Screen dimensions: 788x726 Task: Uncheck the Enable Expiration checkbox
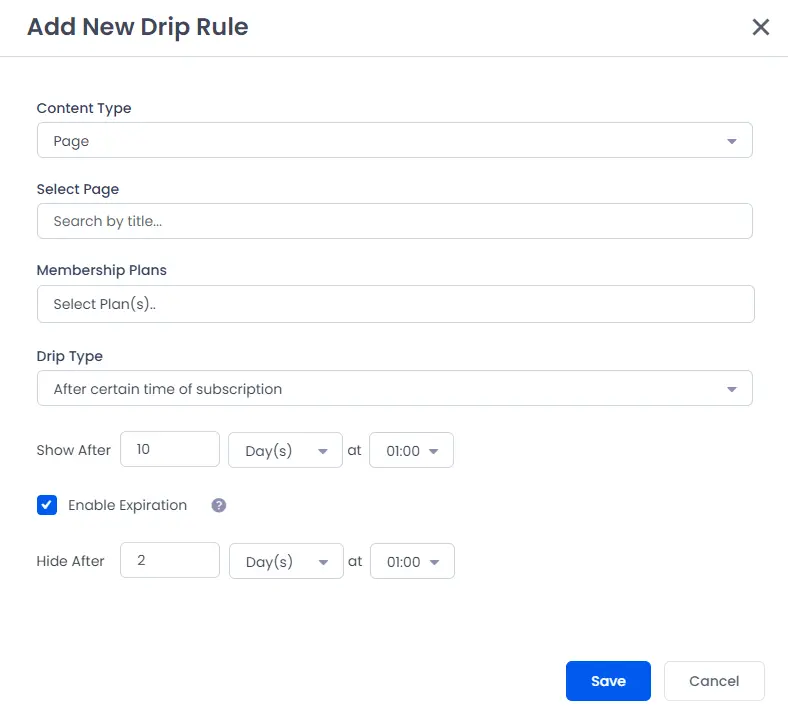click(x=47, y=505)
